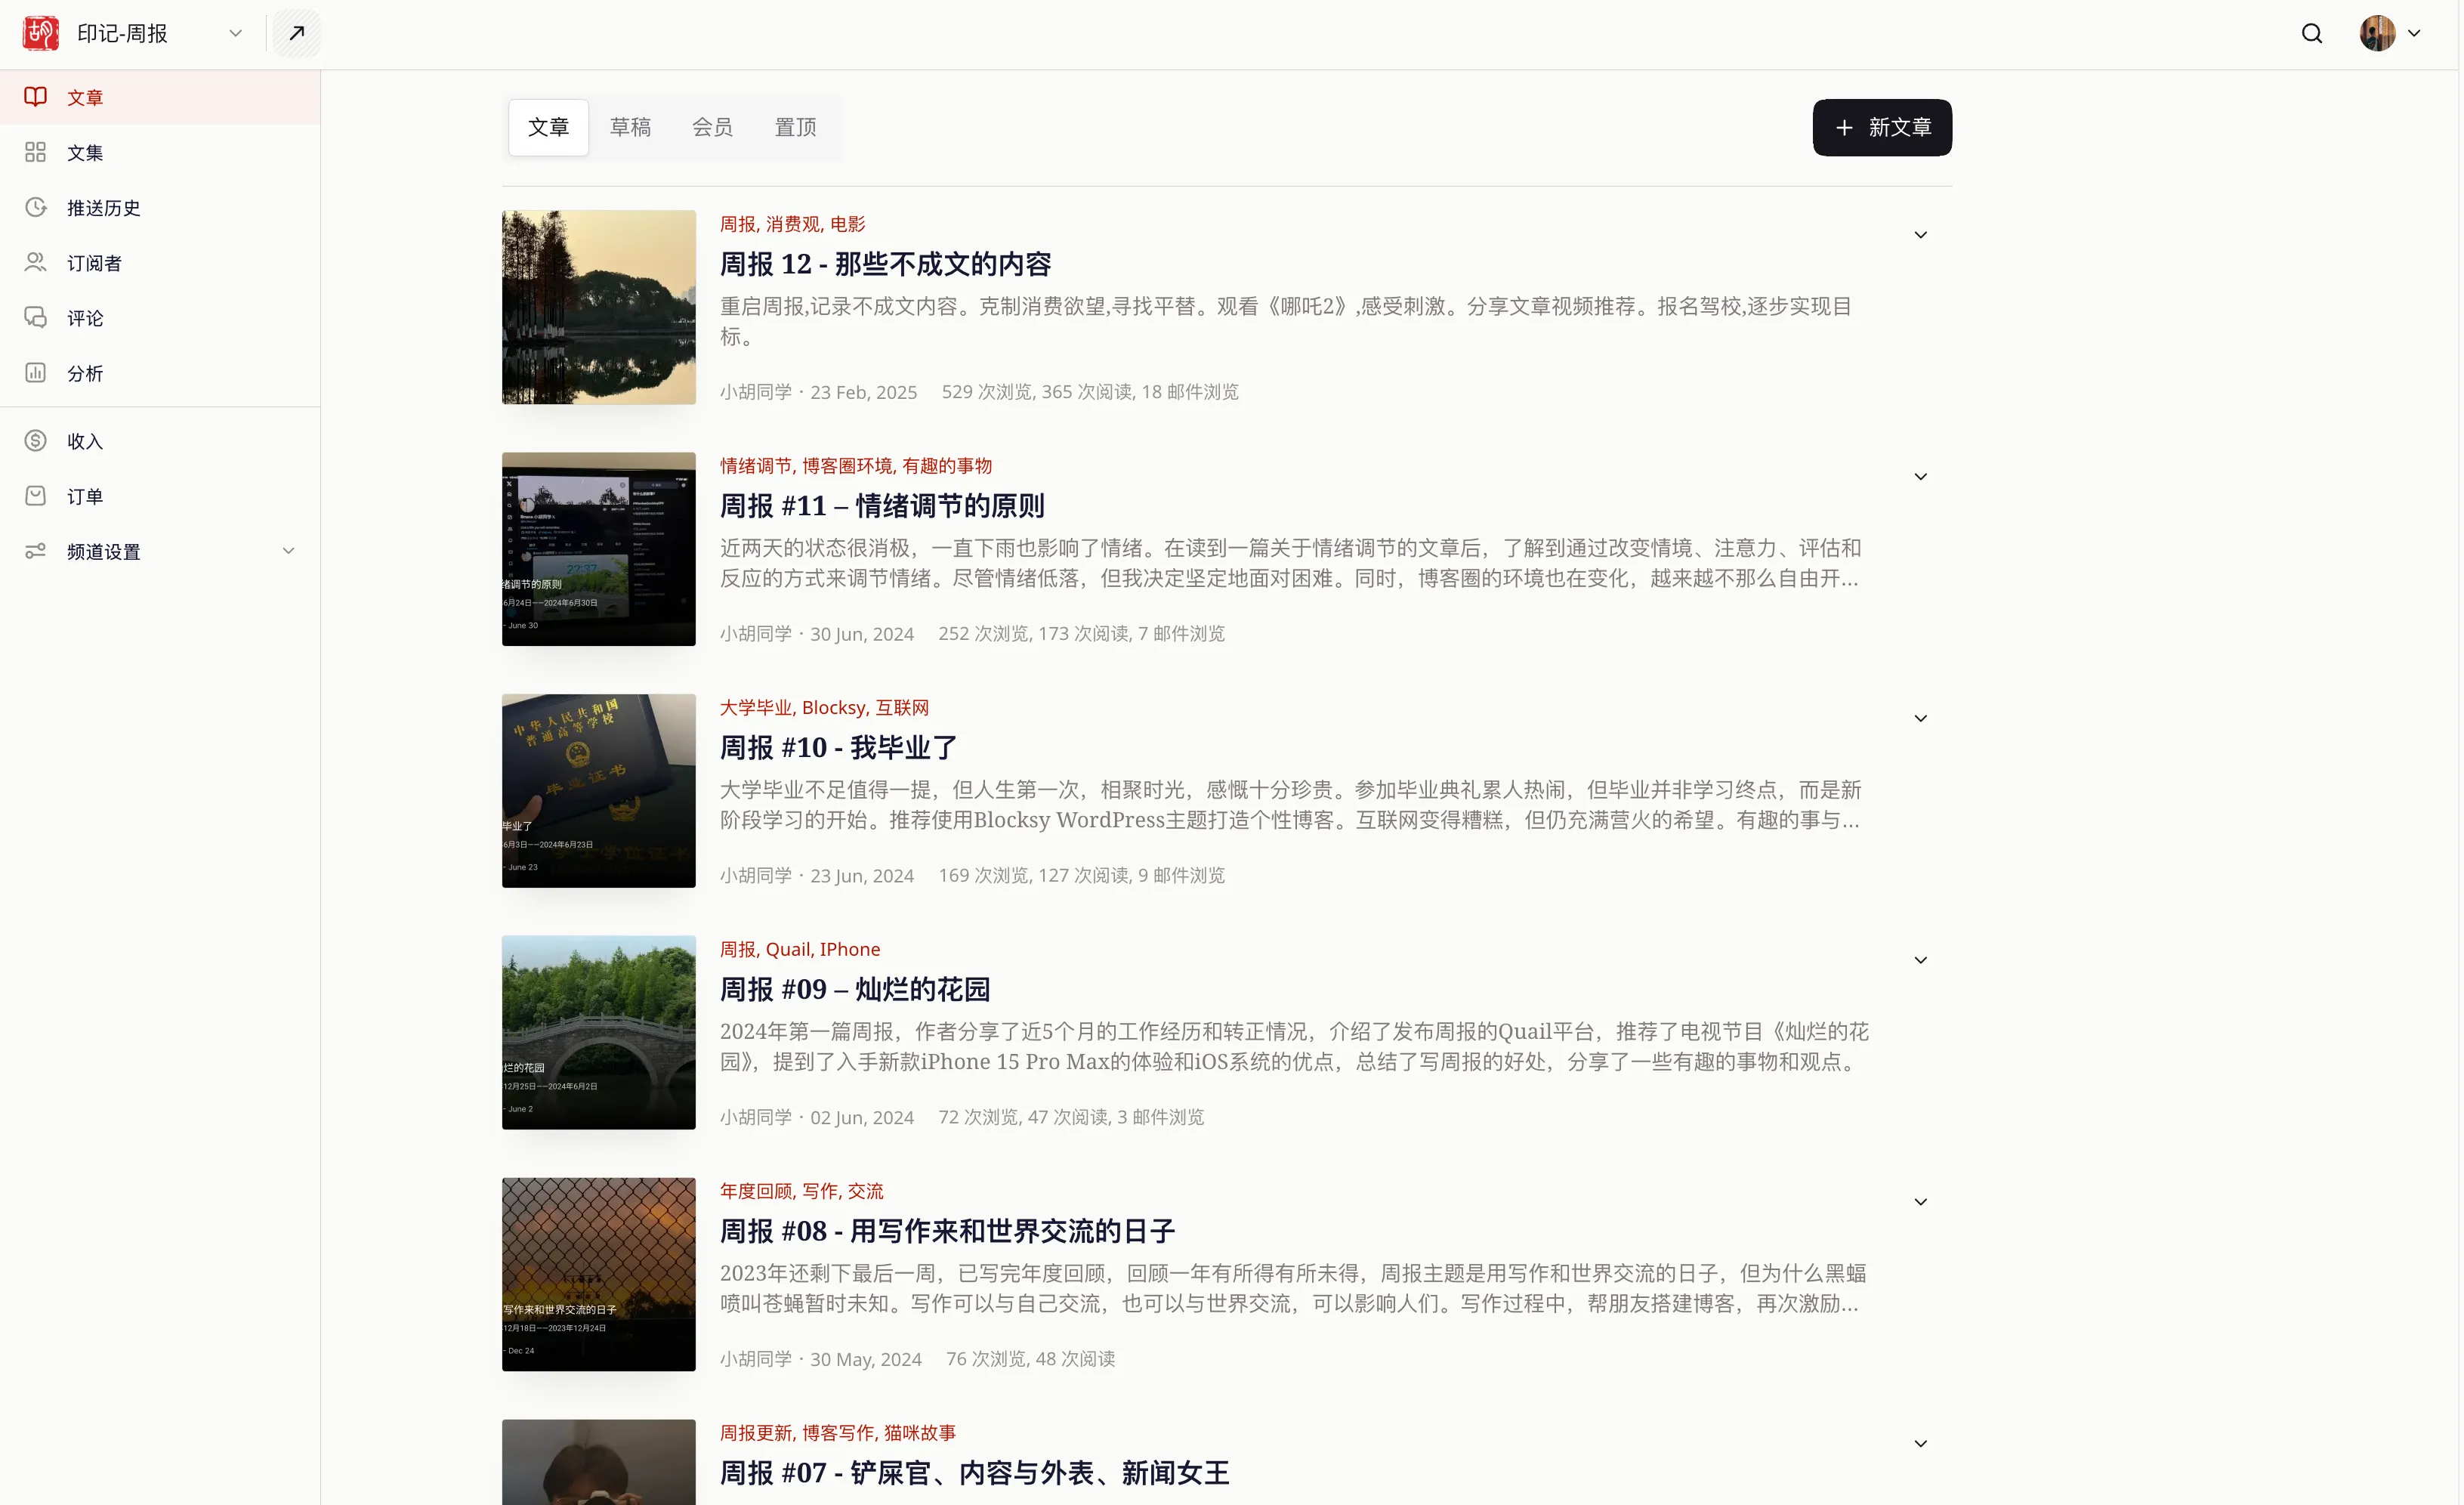Viewport: 2464px width, 1505px height.
Task: Click the bar chart icon for 分析
Action: [36, 372]
